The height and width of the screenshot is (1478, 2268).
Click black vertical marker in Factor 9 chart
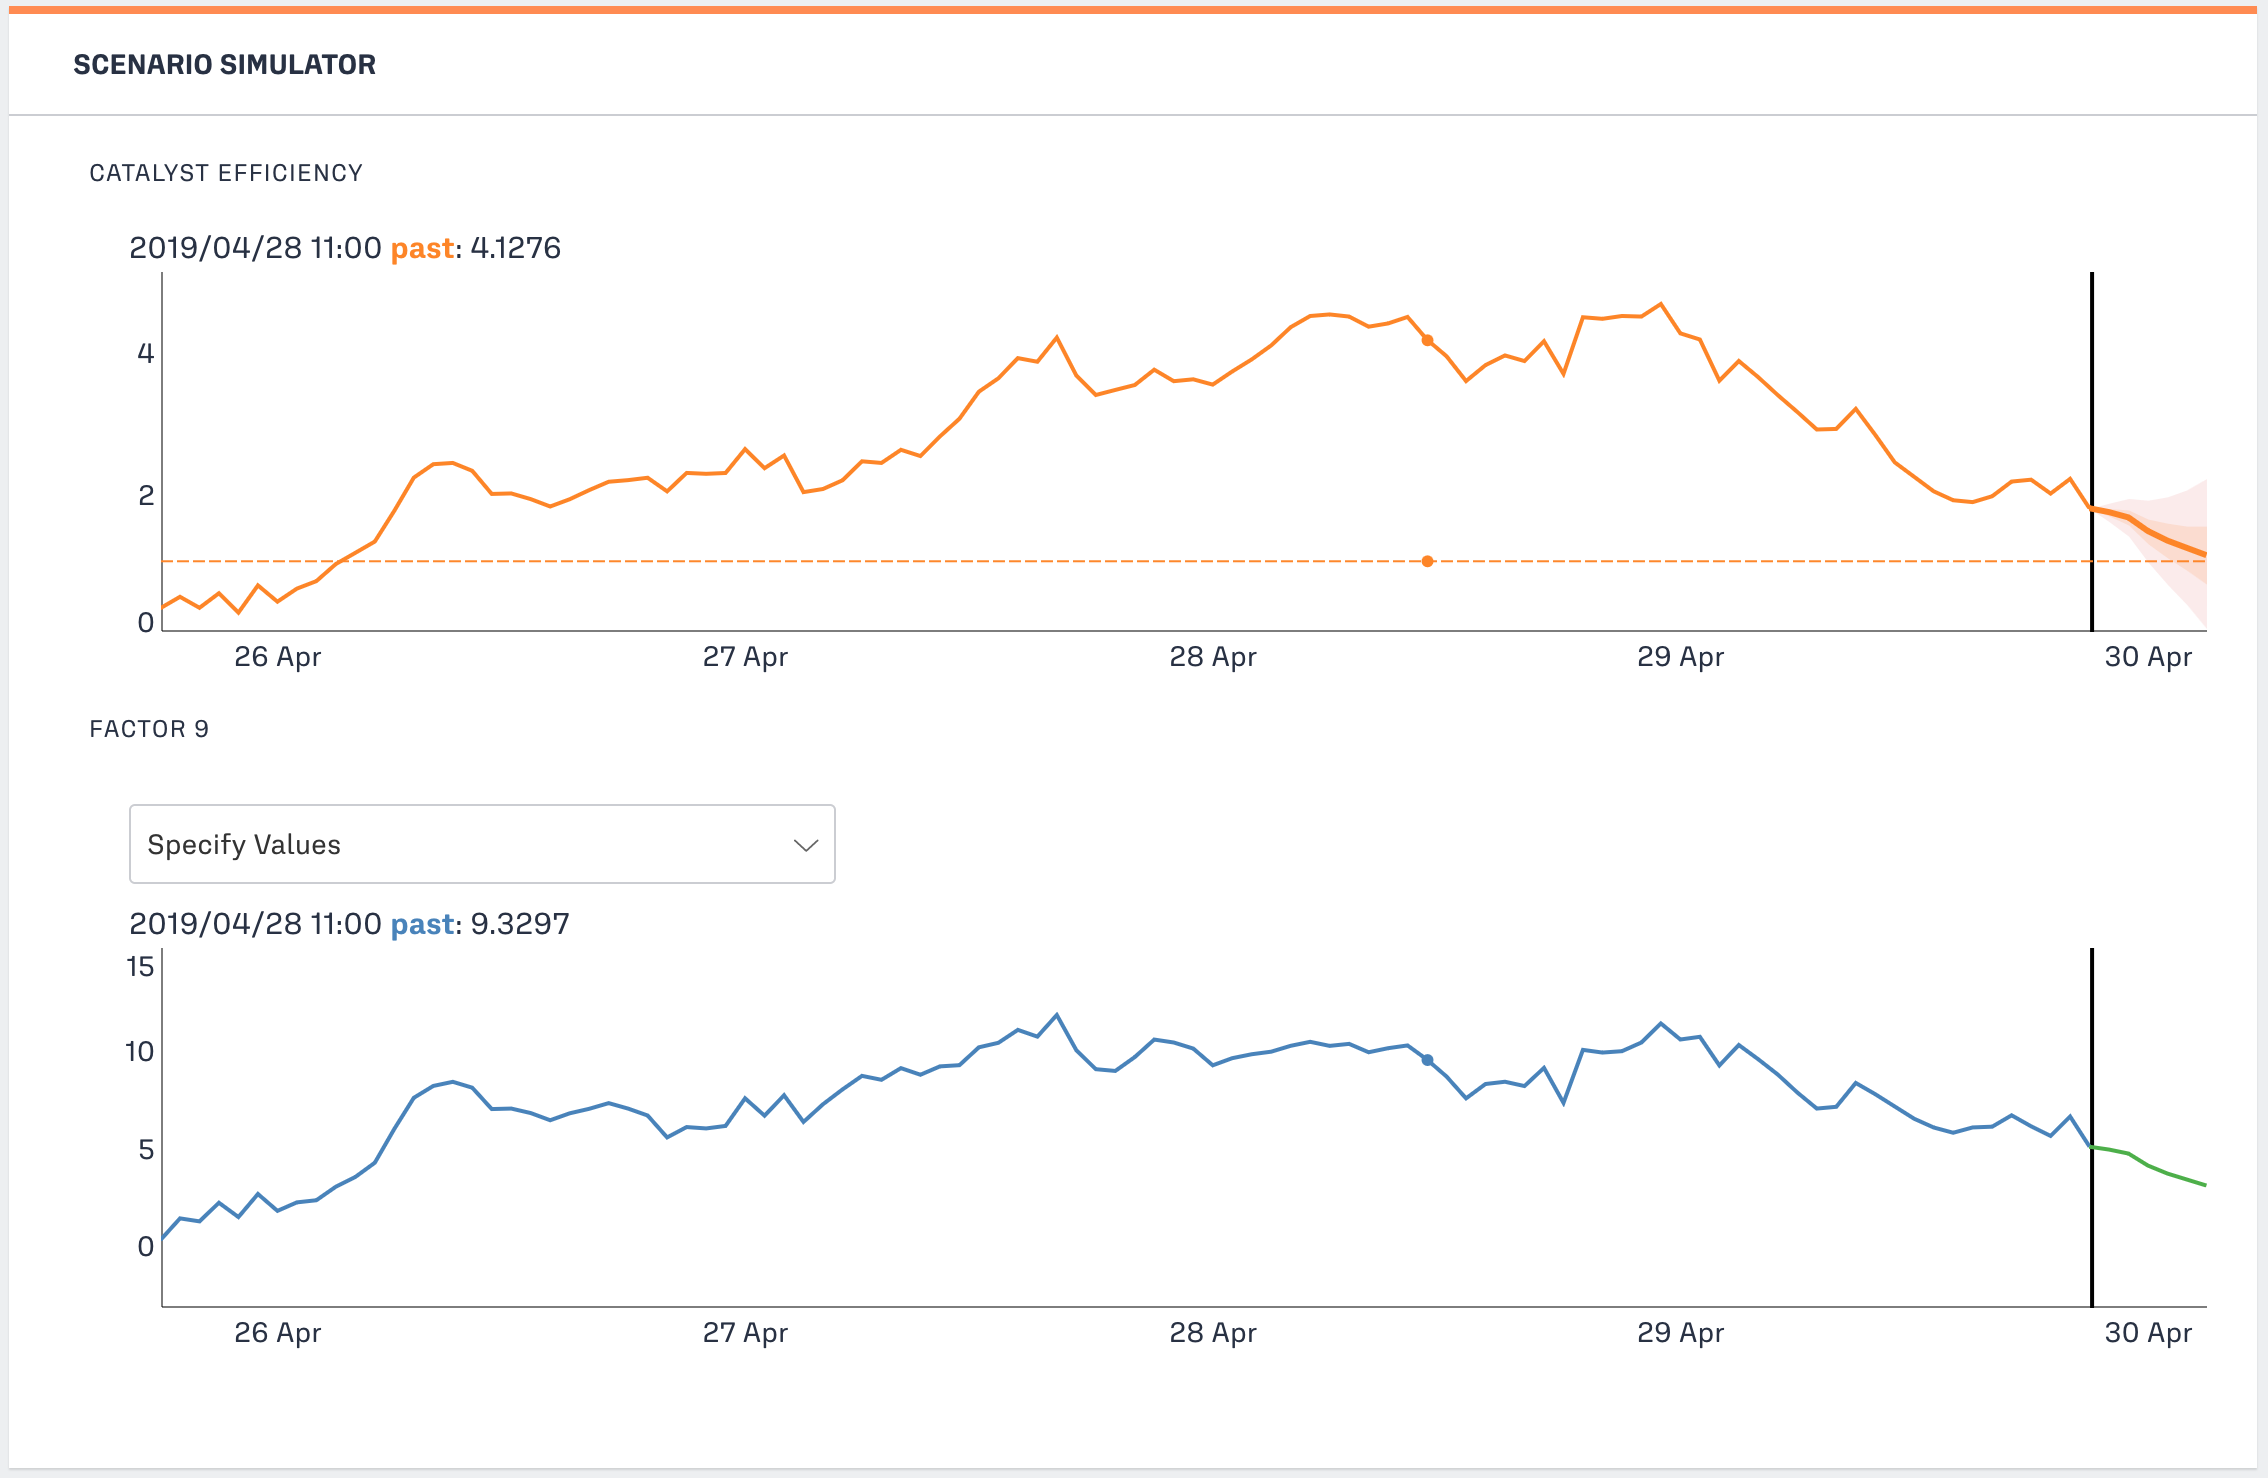tap(2091, 1230)
